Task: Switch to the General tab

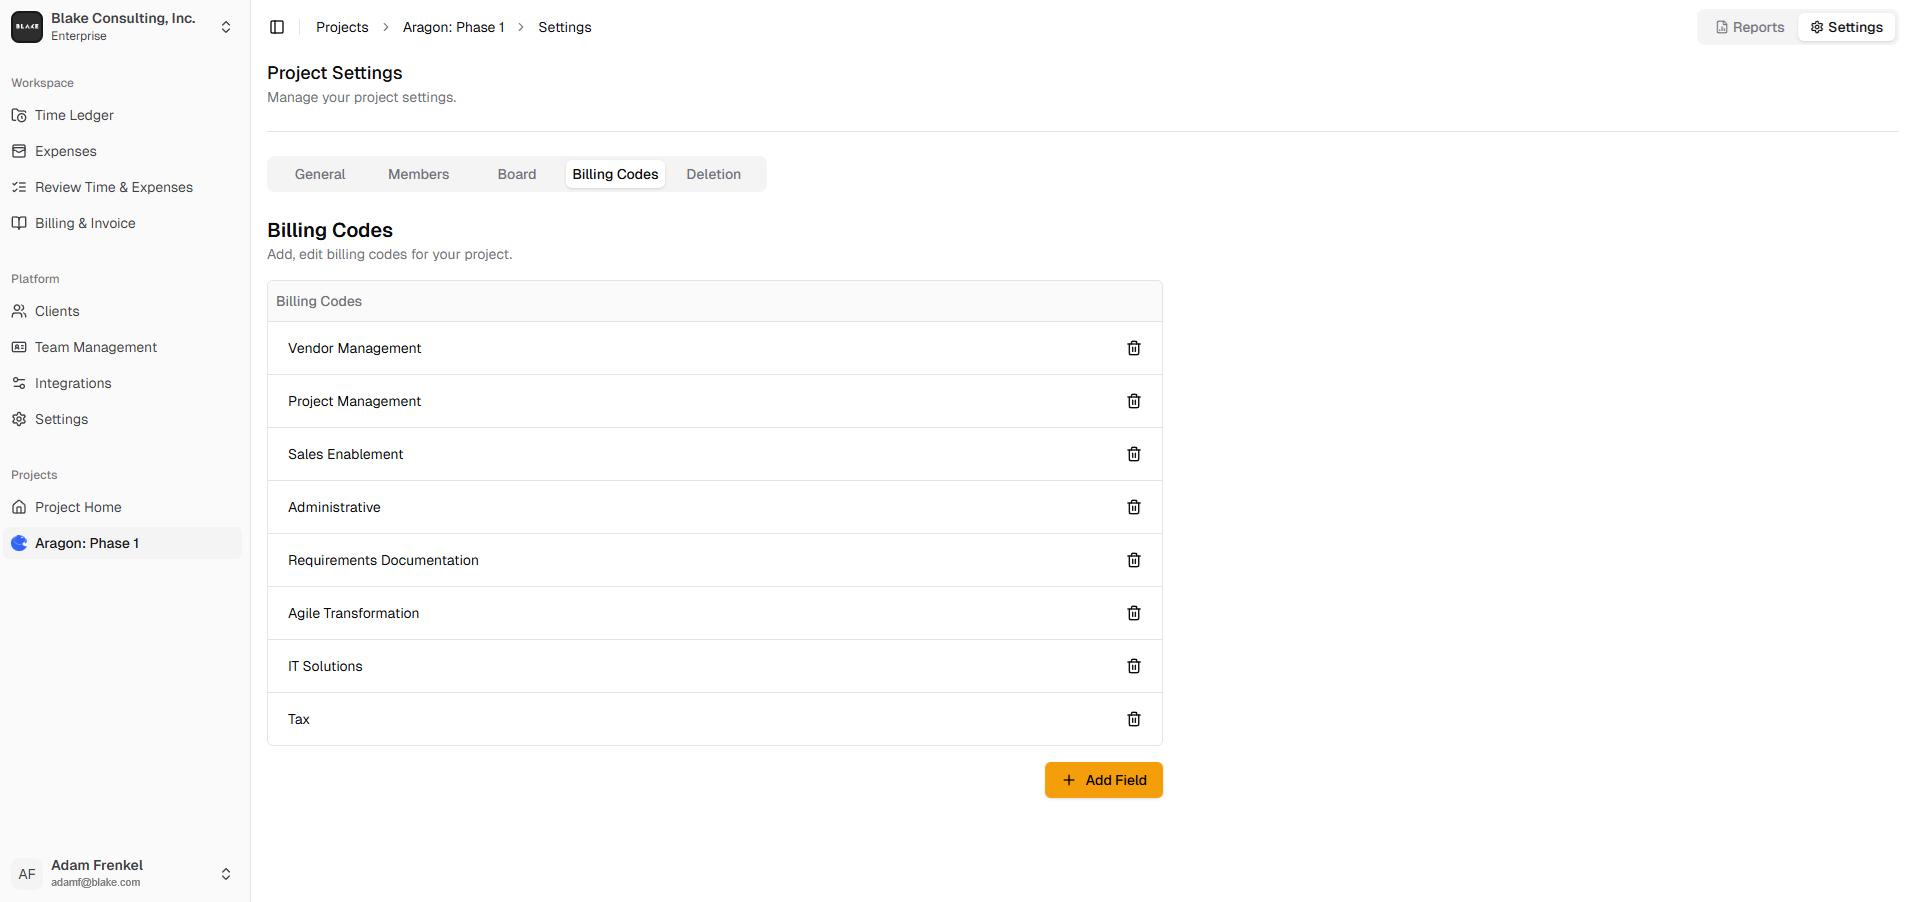Action: tap(320, 174)
